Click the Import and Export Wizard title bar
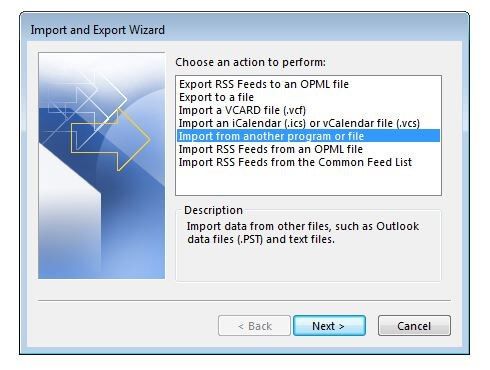This screenshot has width=490, height=370. (x=244, y=30)
